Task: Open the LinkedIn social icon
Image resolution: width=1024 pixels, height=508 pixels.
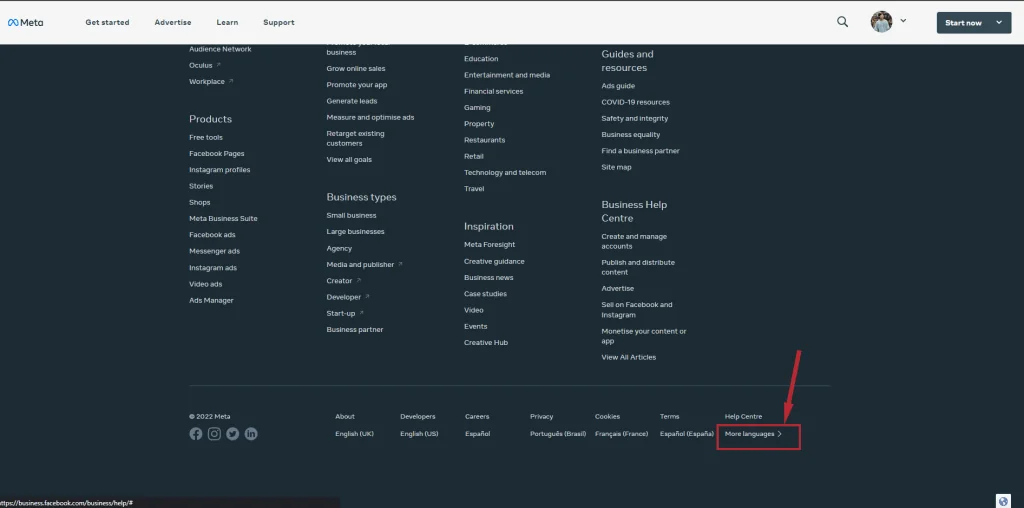Action: point(251,434)
